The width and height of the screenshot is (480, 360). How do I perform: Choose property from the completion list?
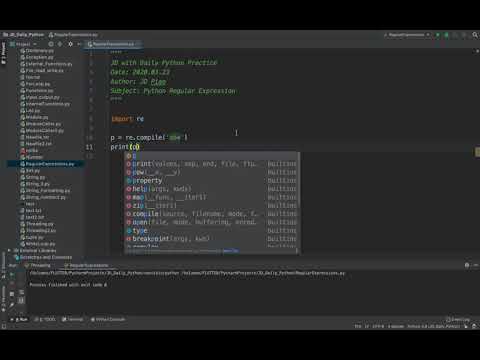pos(212,180)
